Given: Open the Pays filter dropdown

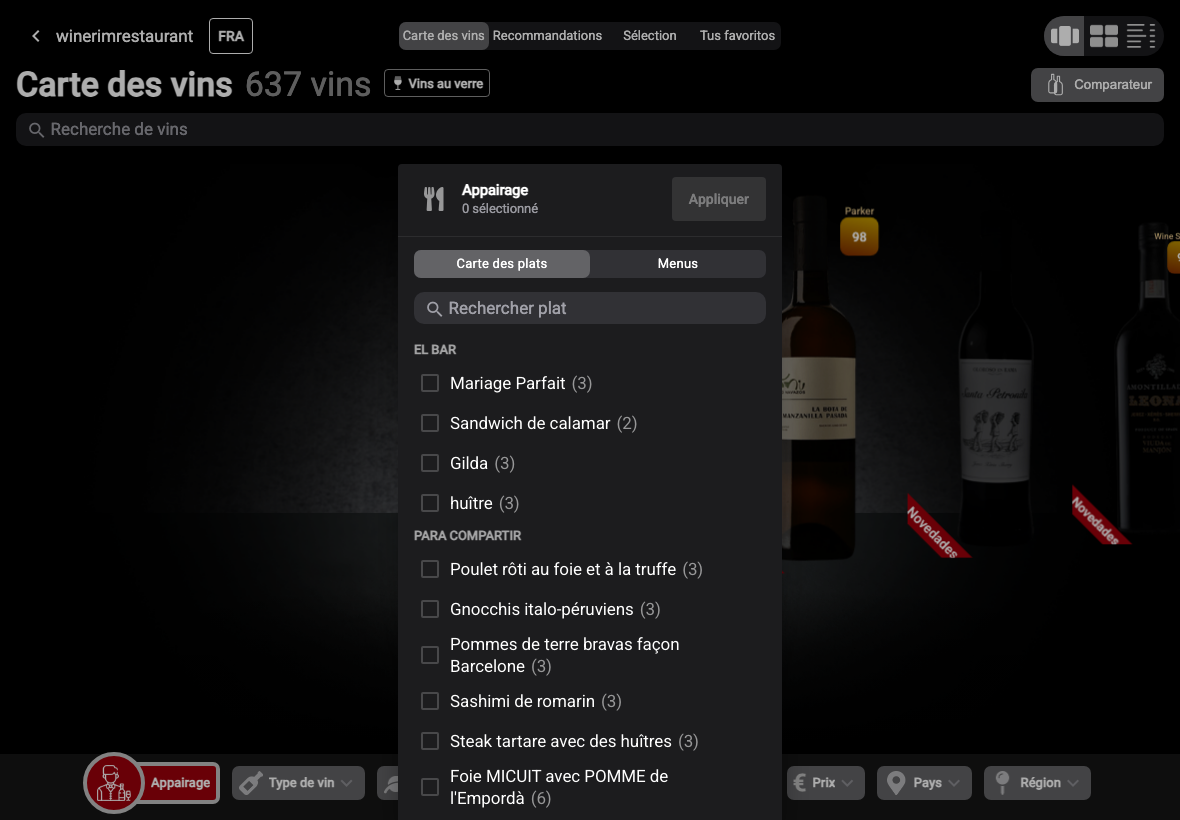Looking at the screenshot, I should [x=924, y=783].
